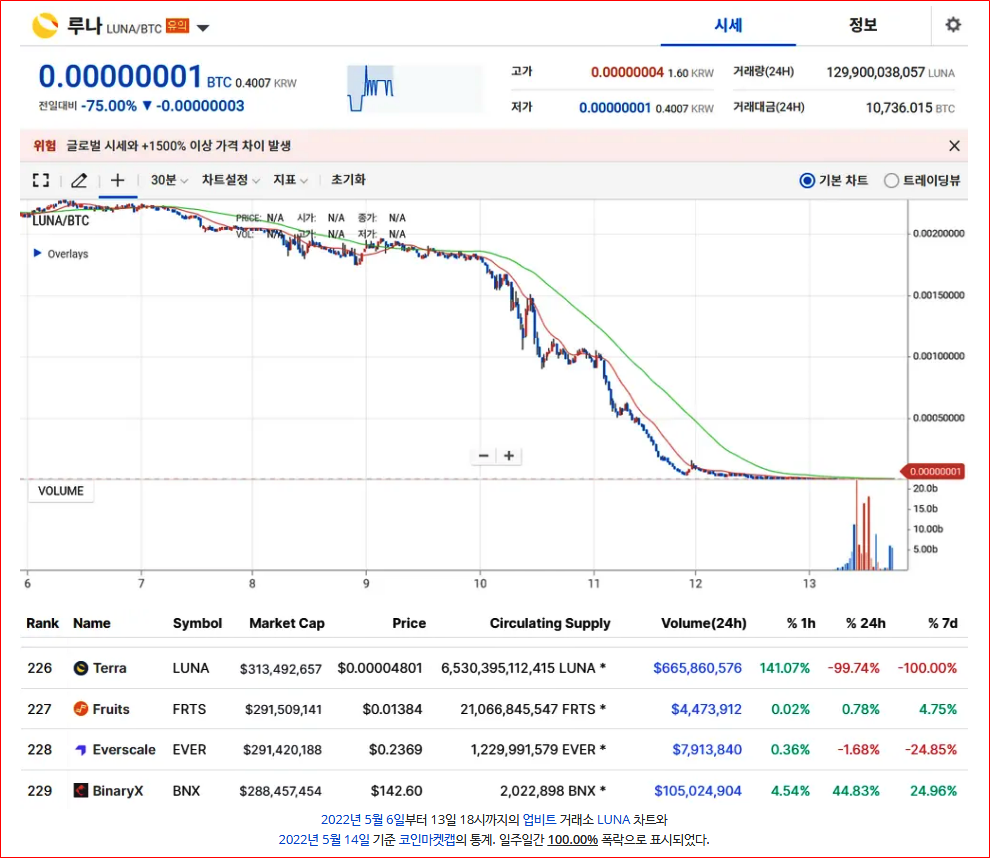Image resolution: width=990 pixels, height=858 pixels.
Task: Switch to the 정보 tab
Action: tap(862, 25)
